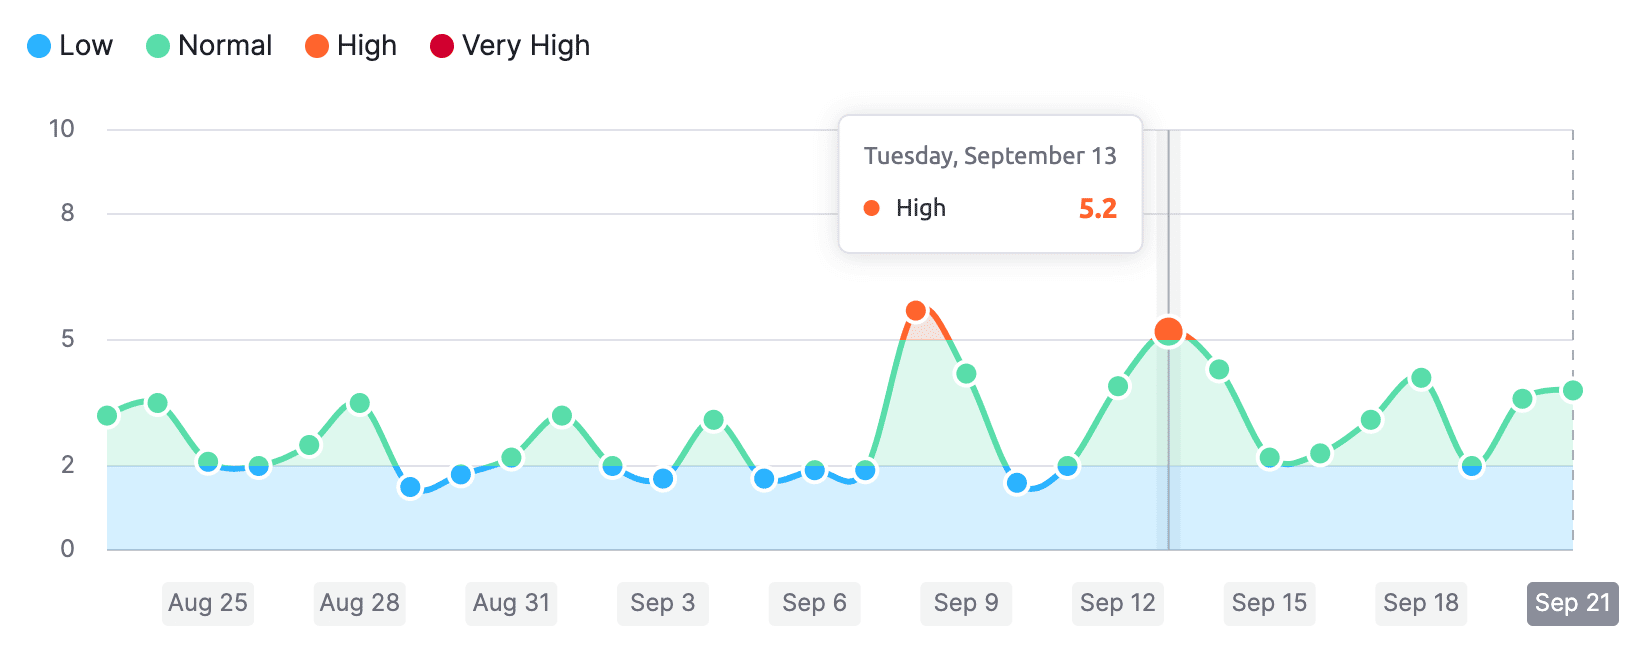Screen dimensions: 1640x650
Task: Select the Sep 18 date label
Action: [x=1421, y=603]
